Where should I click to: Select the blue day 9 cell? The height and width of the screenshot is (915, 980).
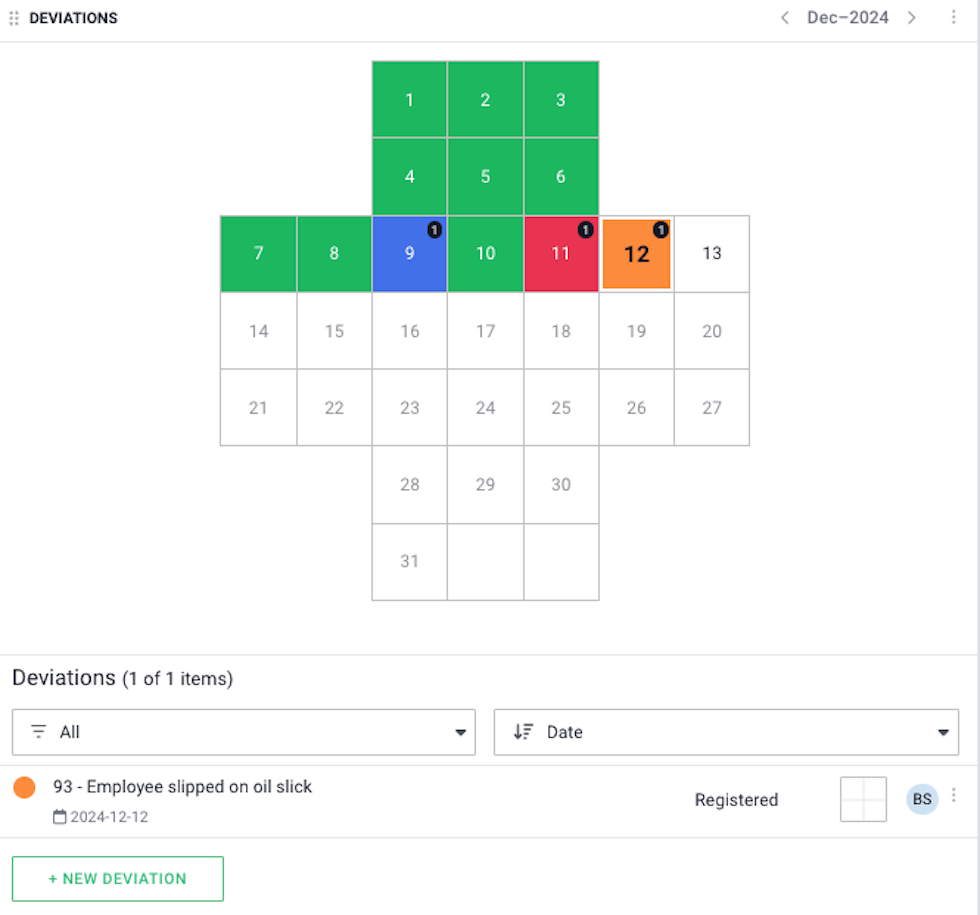click(409, 254)
